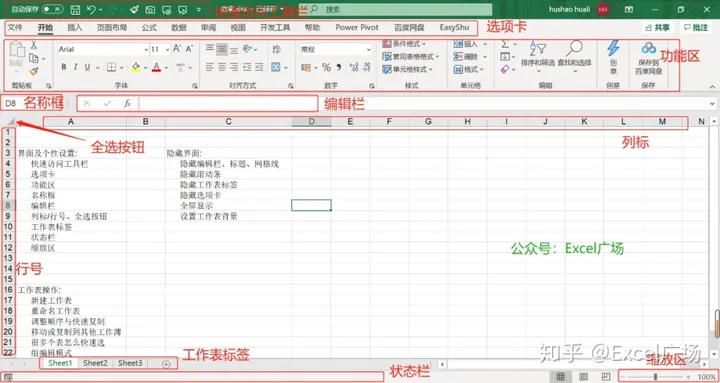Click the Save icon in quick access toolbar
Viewport: 720px width, 383px height.
(x=75, y=9)
